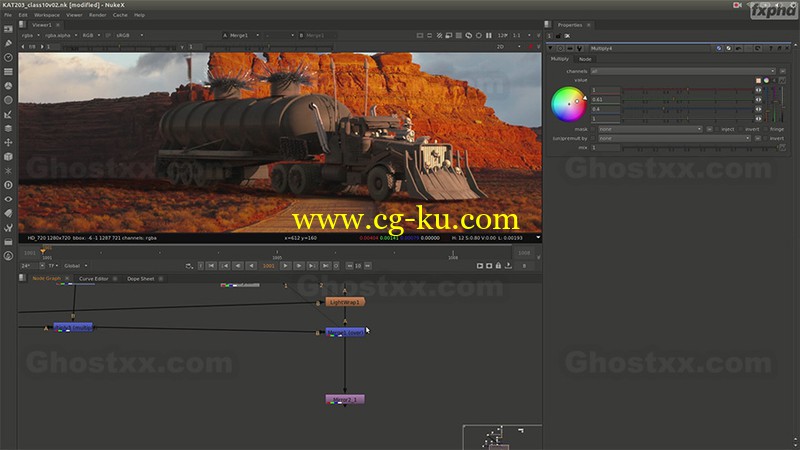Switch to the Dope Sheet tab

[140, 279]
